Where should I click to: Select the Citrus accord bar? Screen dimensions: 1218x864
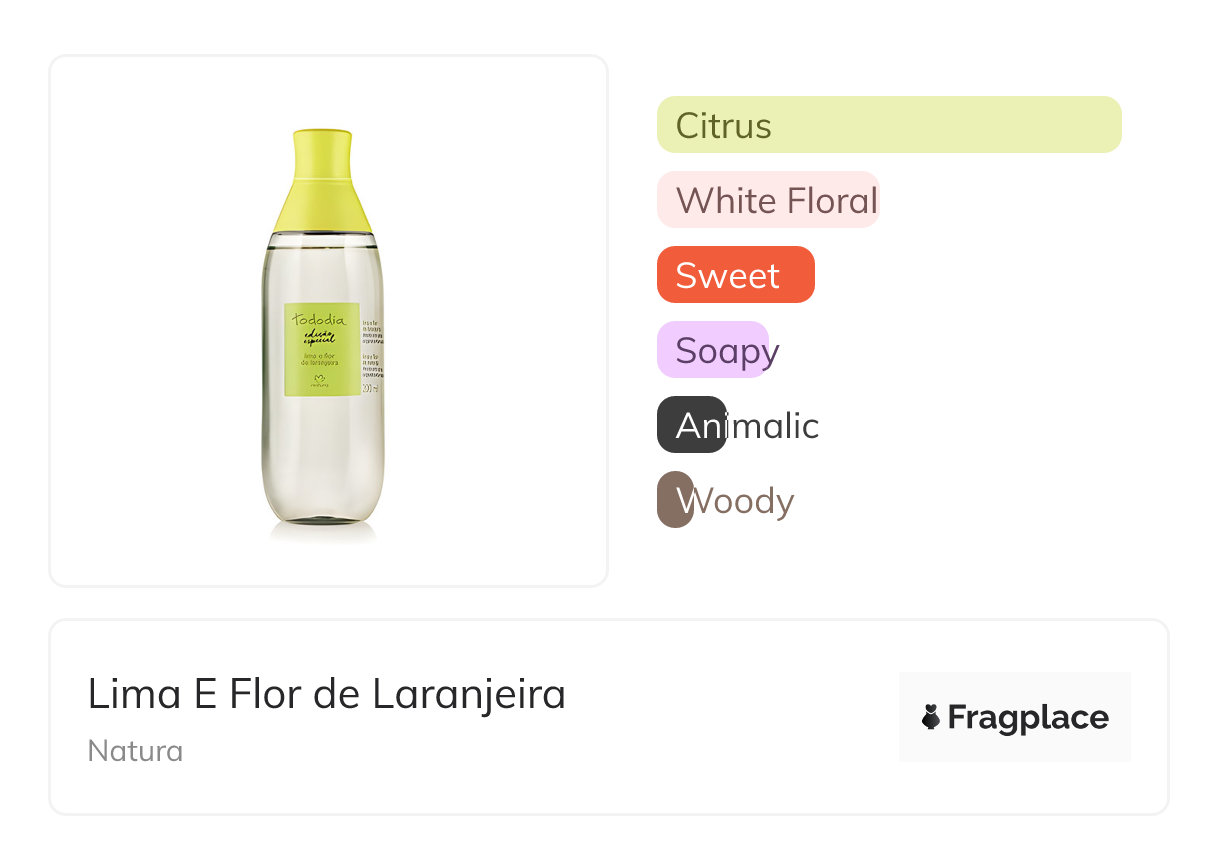click(x=889, y=125)
